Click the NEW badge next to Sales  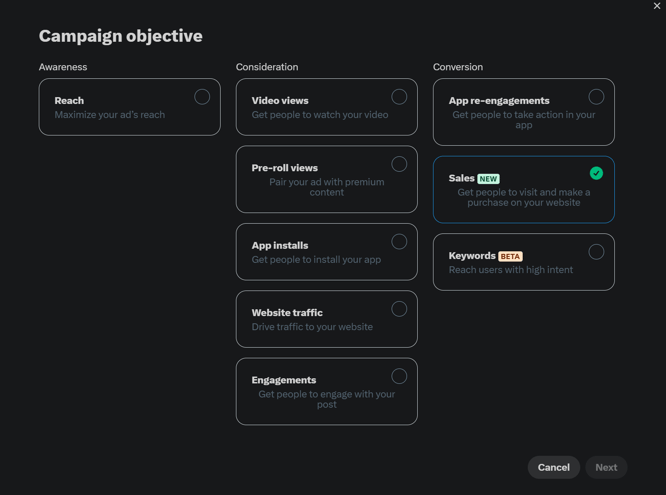[x=488, y=179]
